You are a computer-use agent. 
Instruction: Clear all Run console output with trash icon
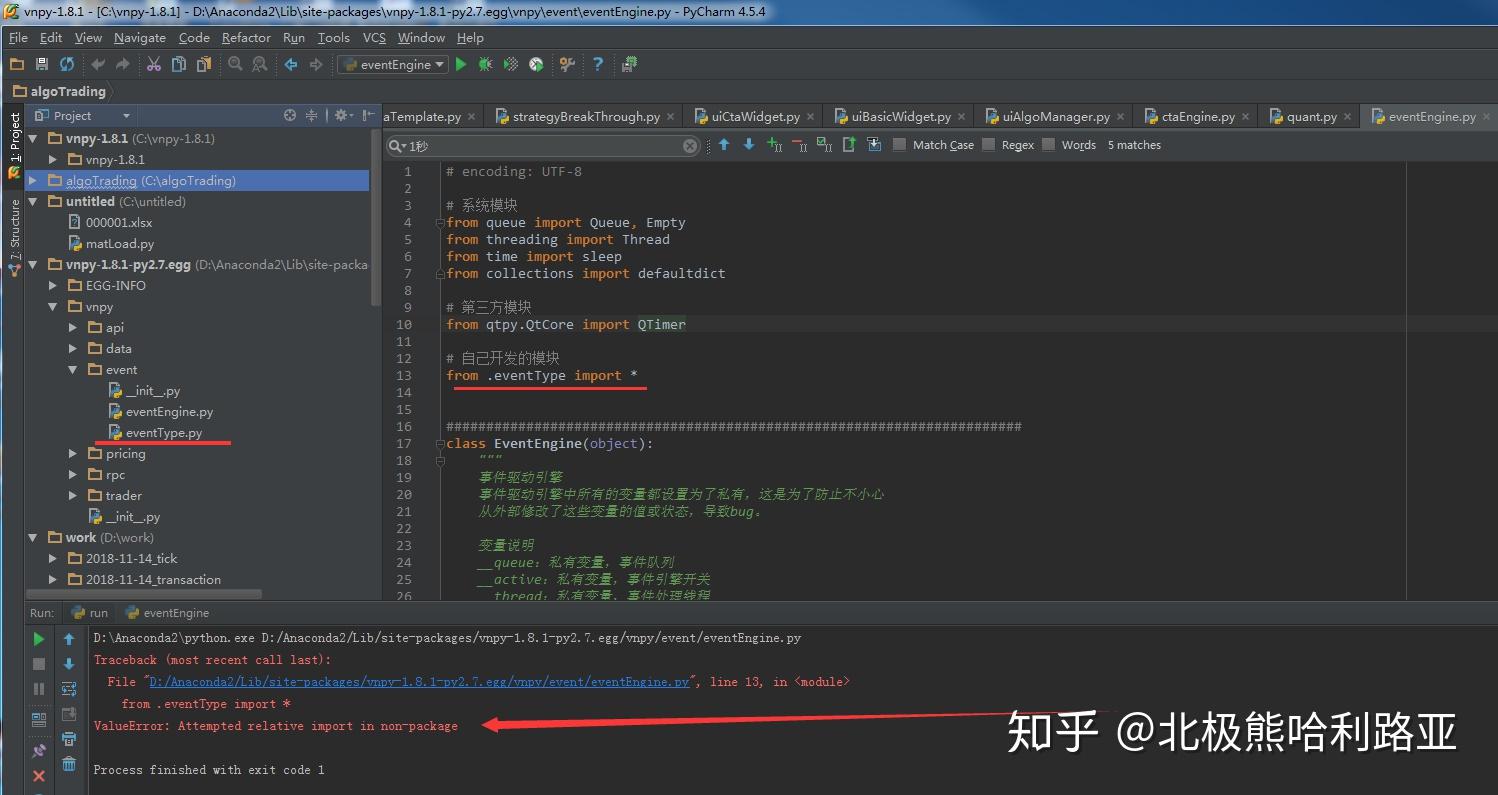69,764
